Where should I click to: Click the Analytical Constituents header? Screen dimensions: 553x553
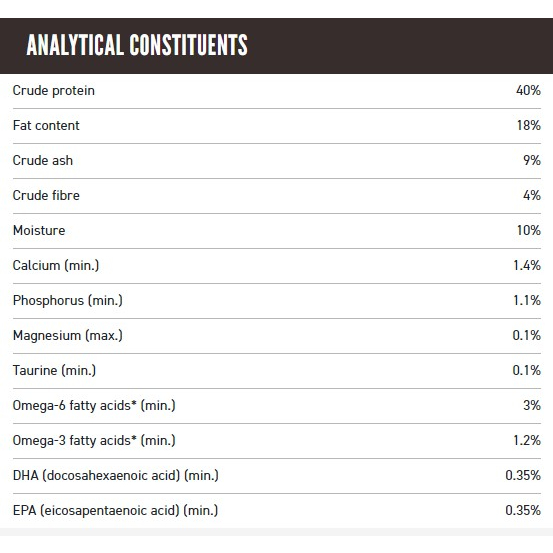[137, 45]
